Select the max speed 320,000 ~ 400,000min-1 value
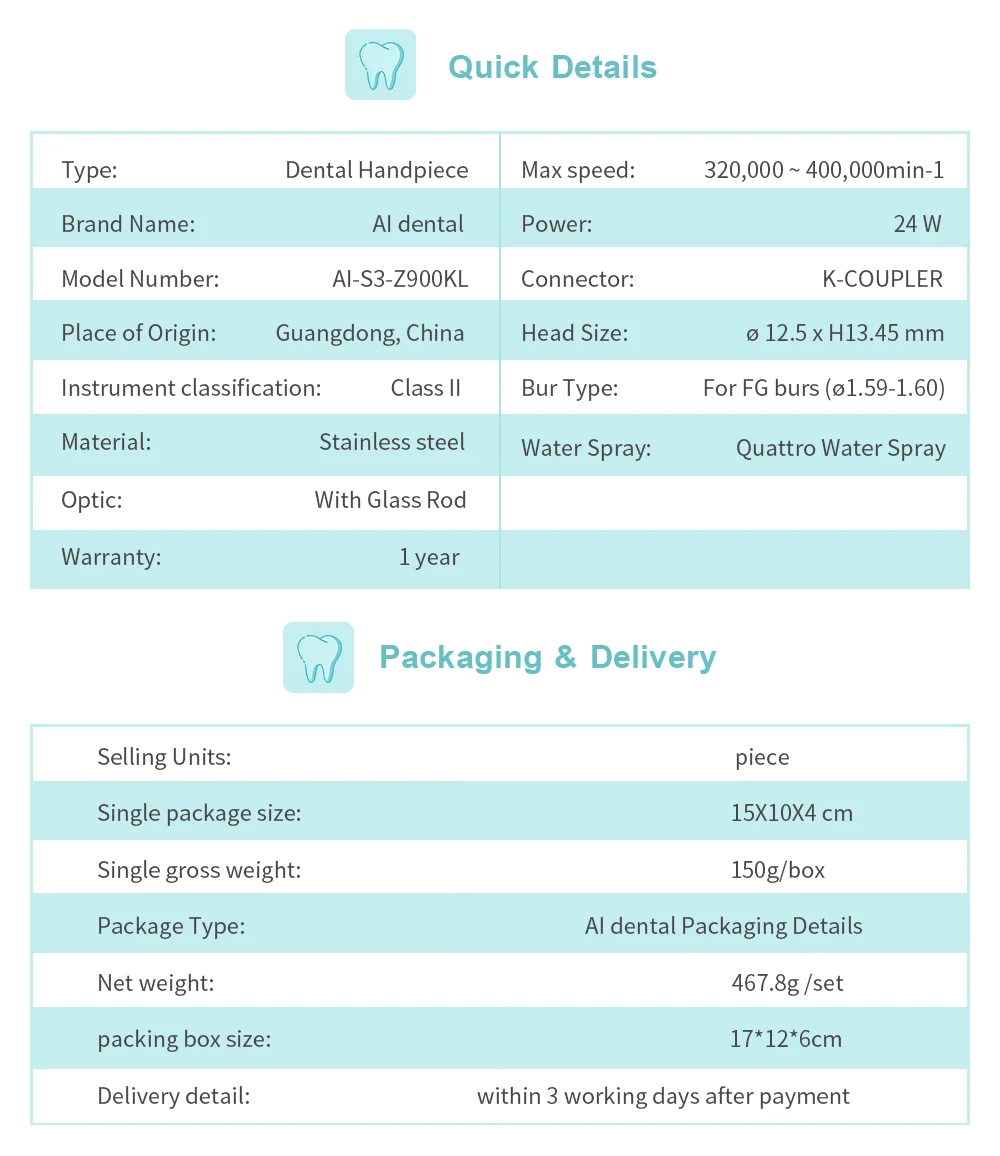The height and width of the screenshot is (1156, 1000). pyautogui.click(x=824, y=170)
